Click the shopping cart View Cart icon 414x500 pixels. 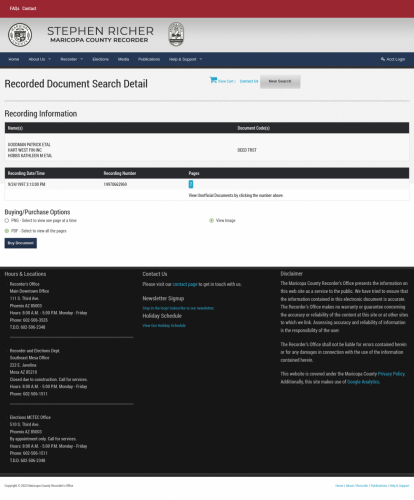click(x=213, y=80)
